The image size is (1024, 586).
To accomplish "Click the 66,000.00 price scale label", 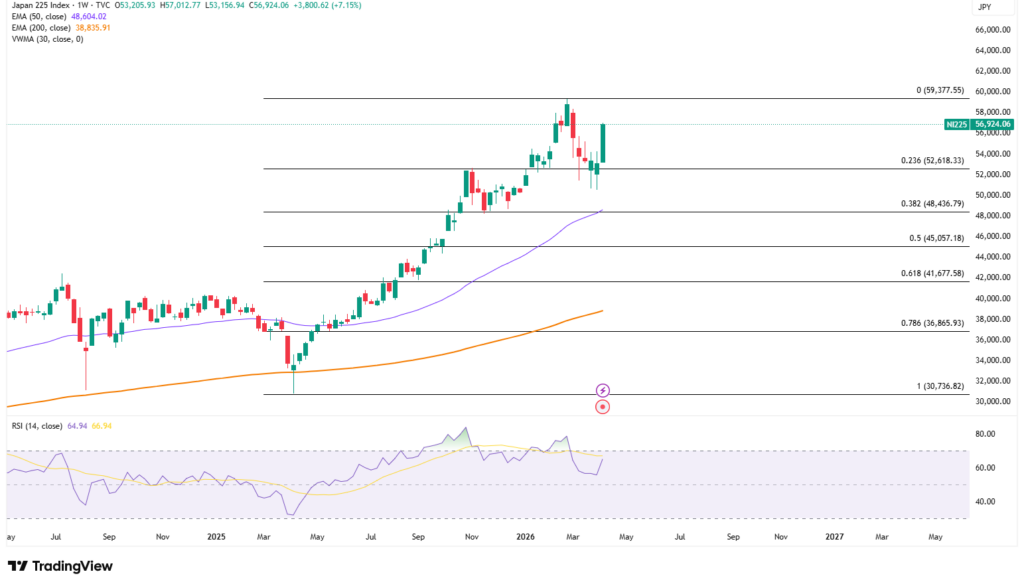I will click(992, 31).
